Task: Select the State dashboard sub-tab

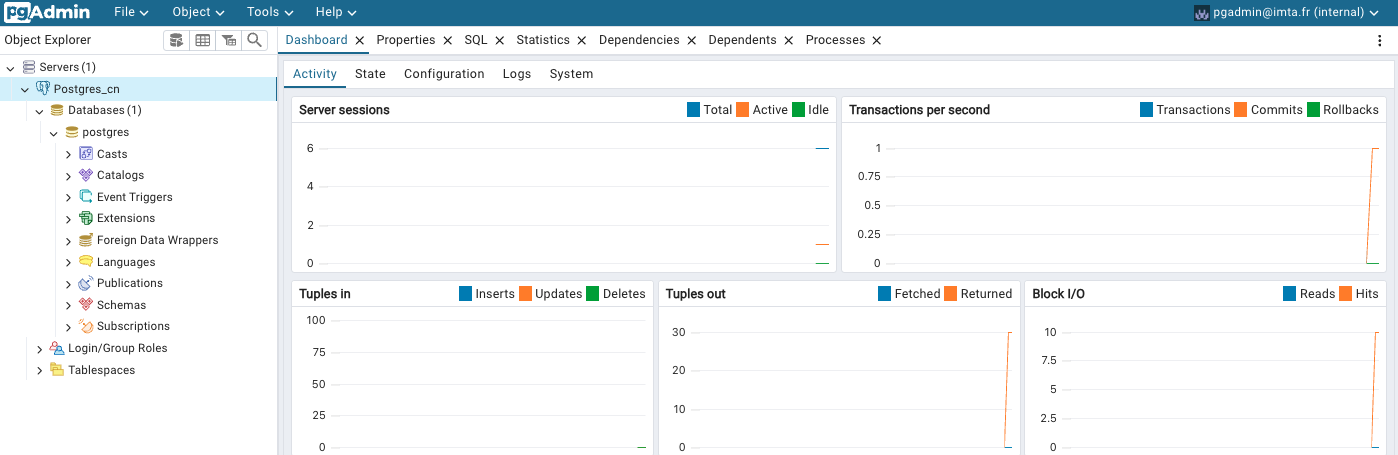Action: point(370,74)
